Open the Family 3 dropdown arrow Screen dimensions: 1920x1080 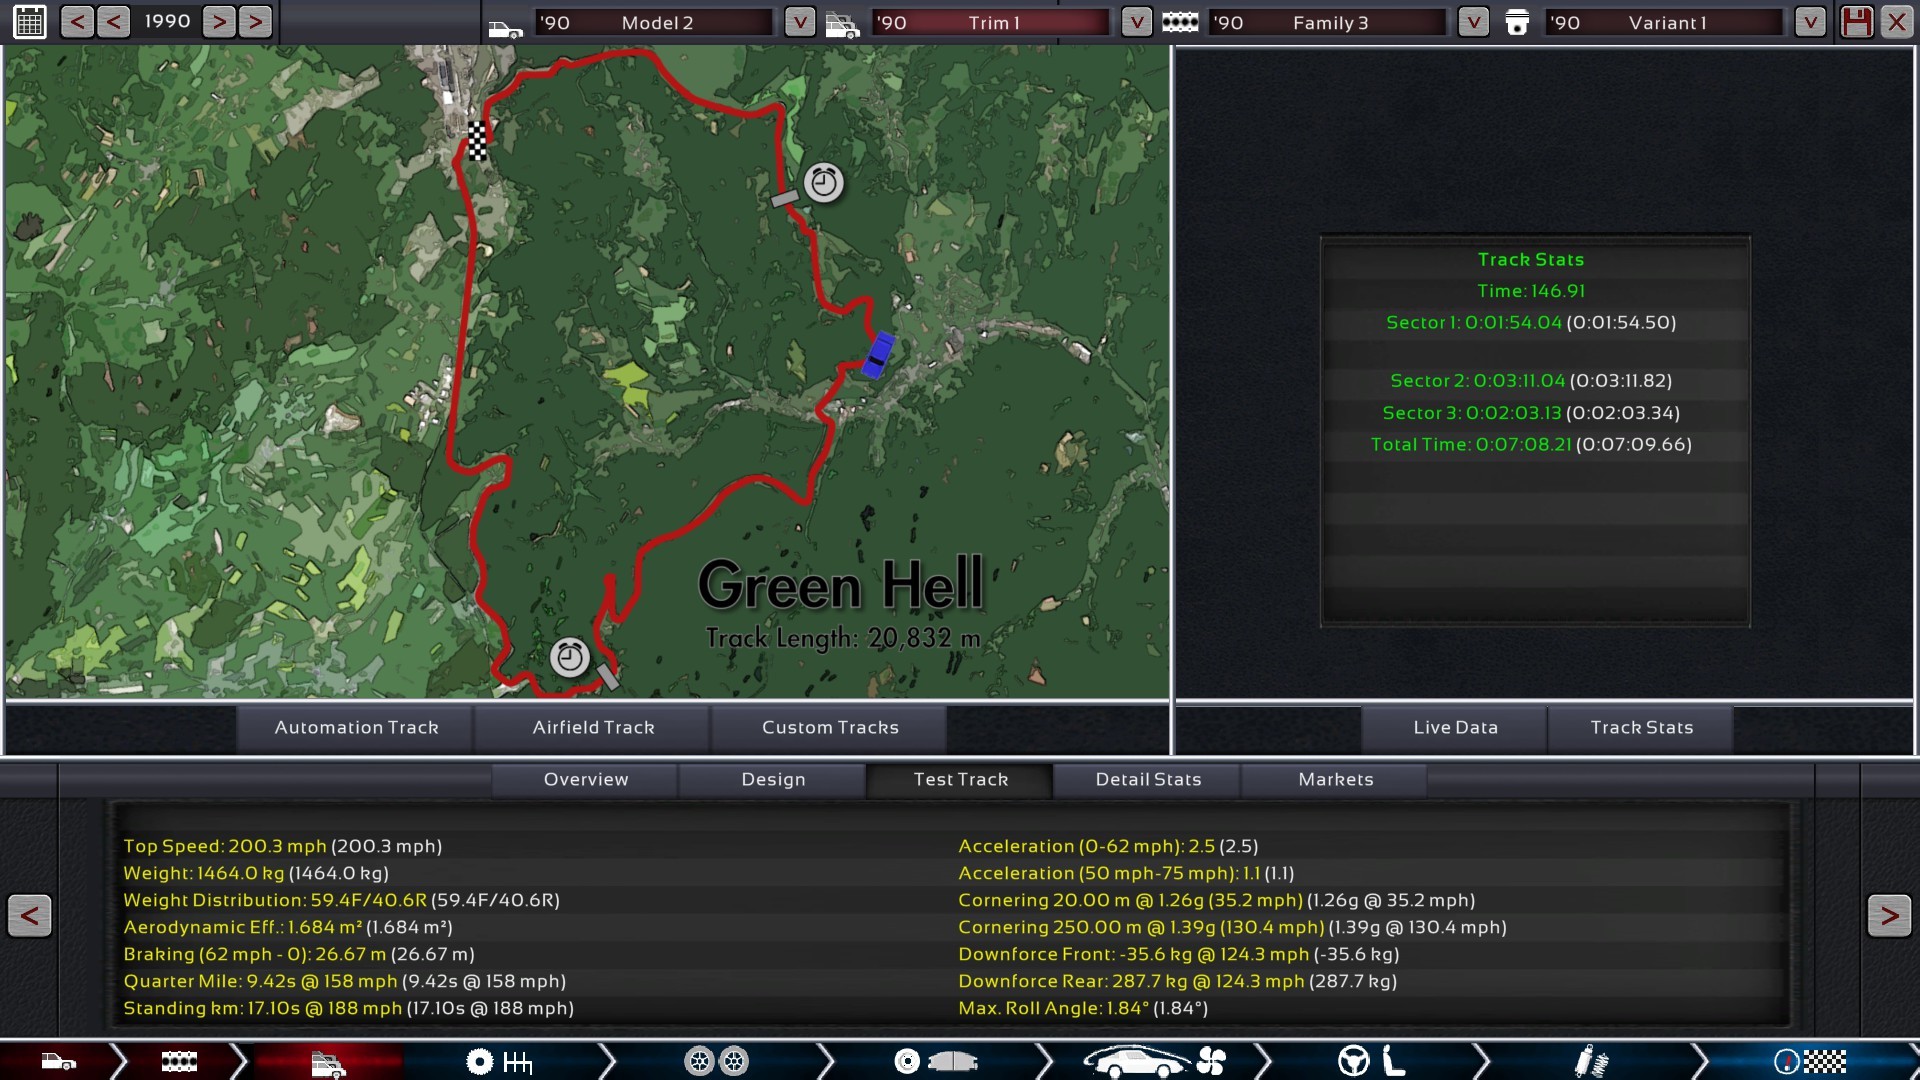pos(1473,22)
